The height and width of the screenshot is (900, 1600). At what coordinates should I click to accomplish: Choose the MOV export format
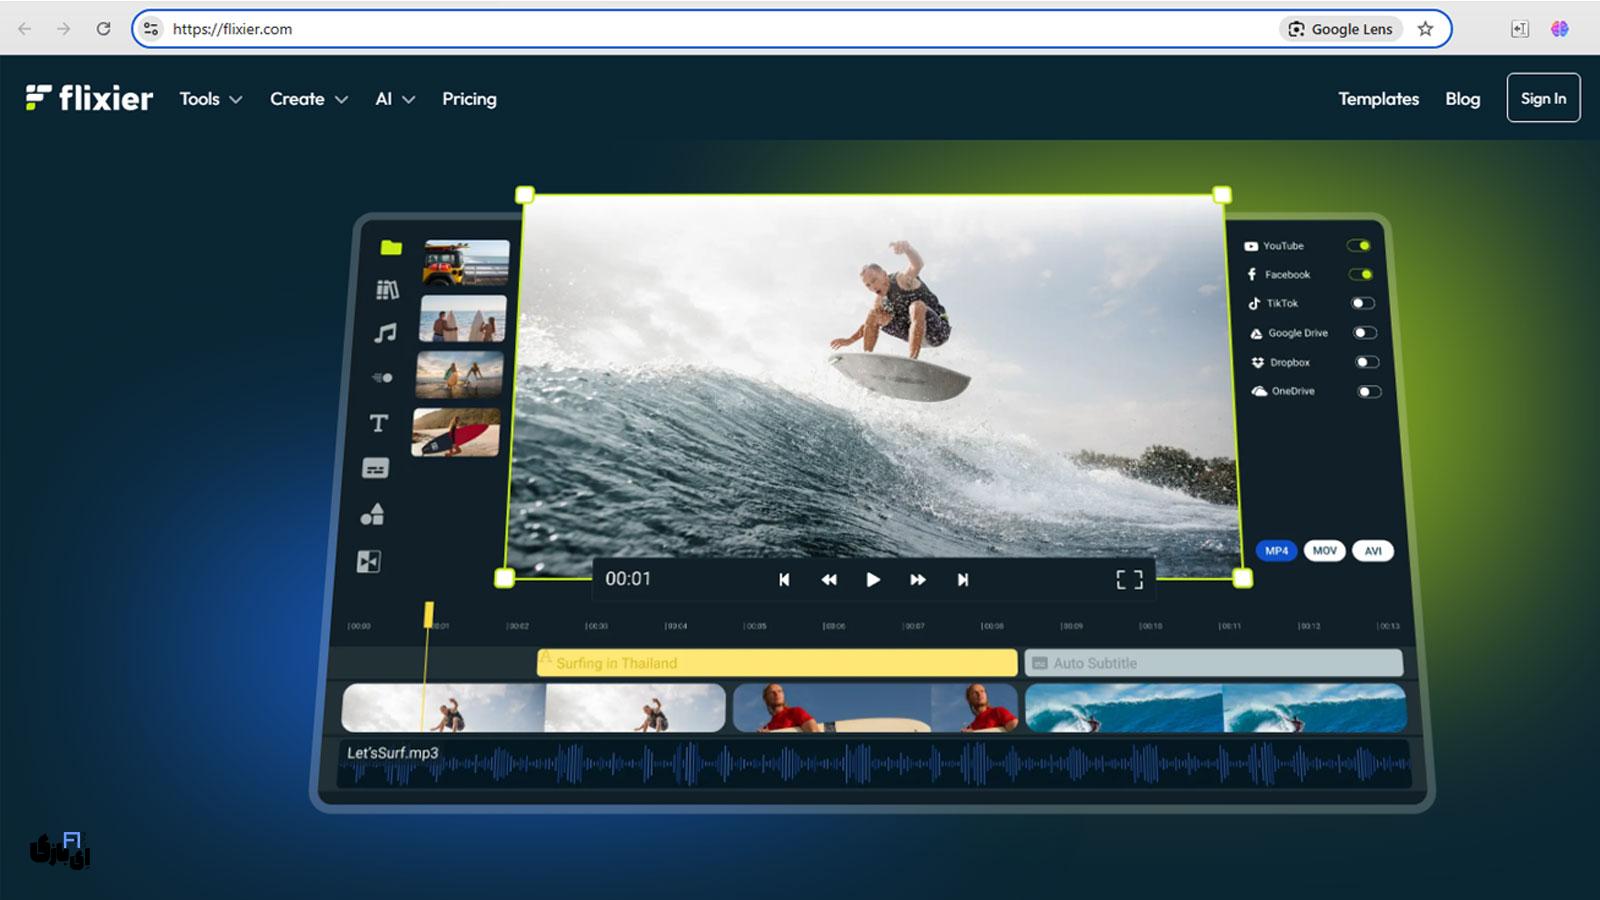pos(1324,551)
